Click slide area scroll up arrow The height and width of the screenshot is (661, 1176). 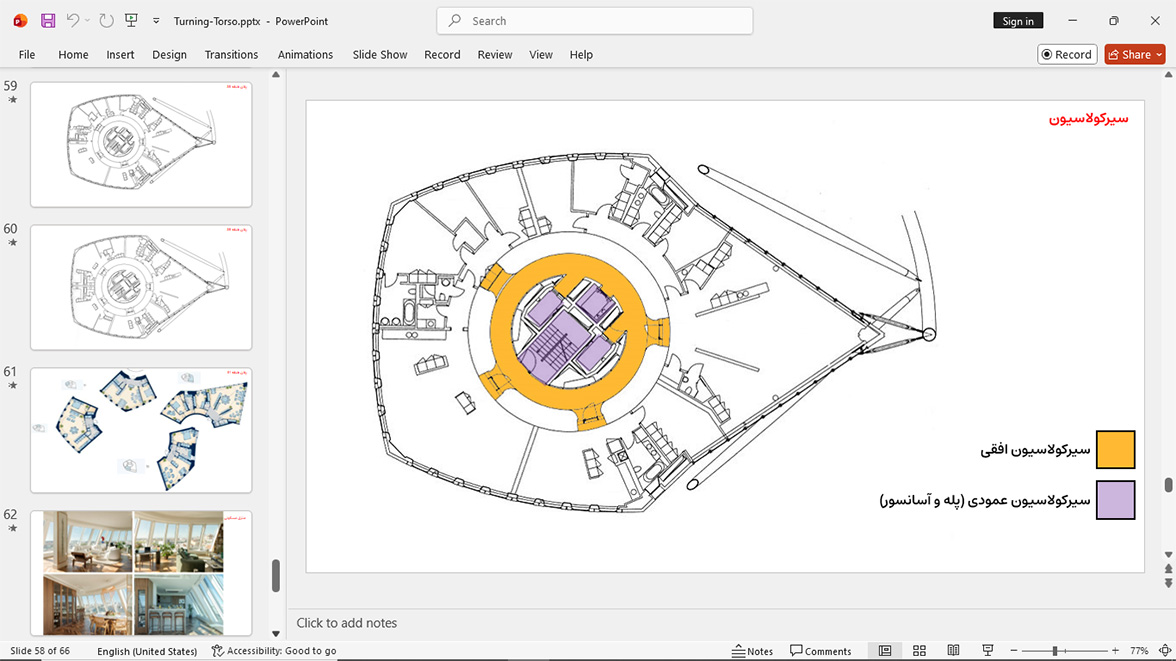pyautogui.click(x=1168, y=75)
